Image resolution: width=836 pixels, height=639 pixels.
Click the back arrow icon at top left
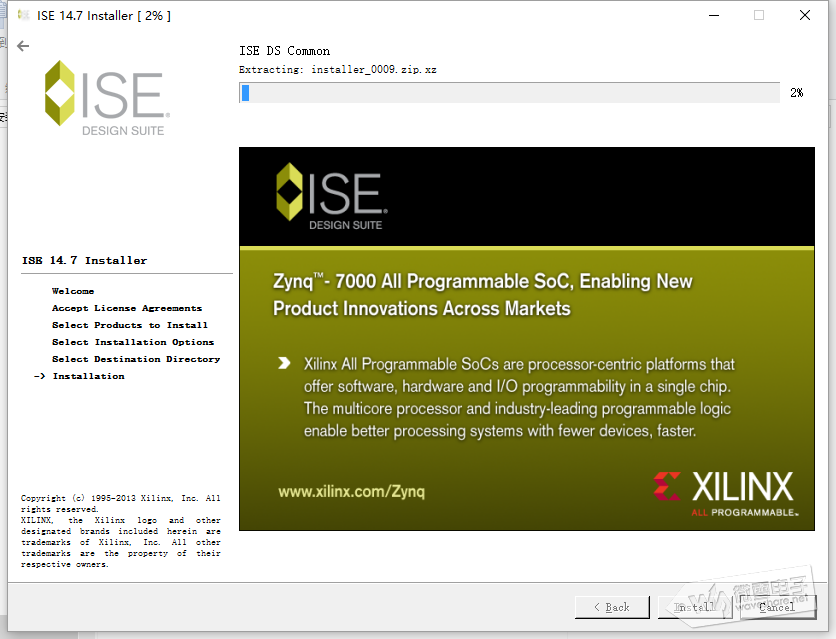coord(23,46)
